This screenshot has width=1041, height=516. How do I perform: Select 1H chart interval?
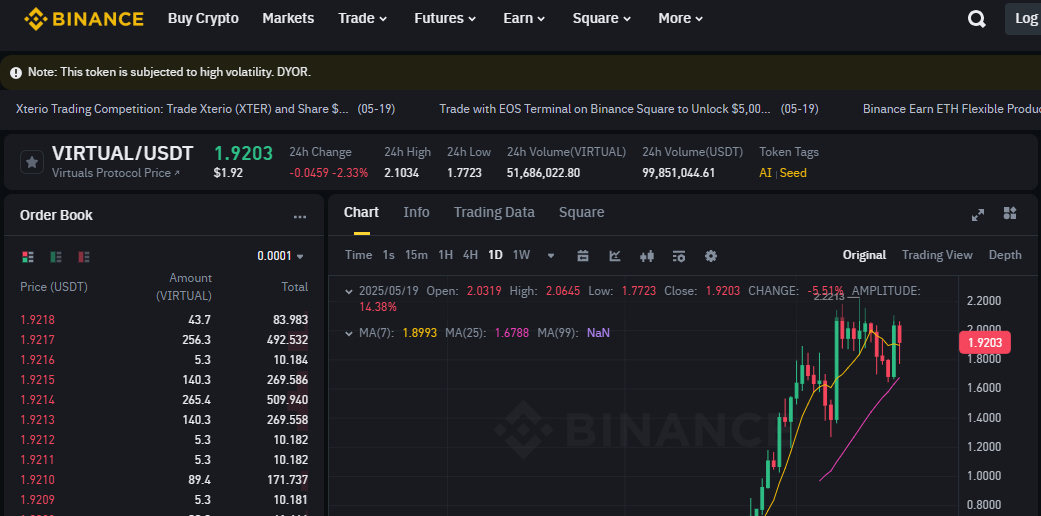tap(445, 255)
